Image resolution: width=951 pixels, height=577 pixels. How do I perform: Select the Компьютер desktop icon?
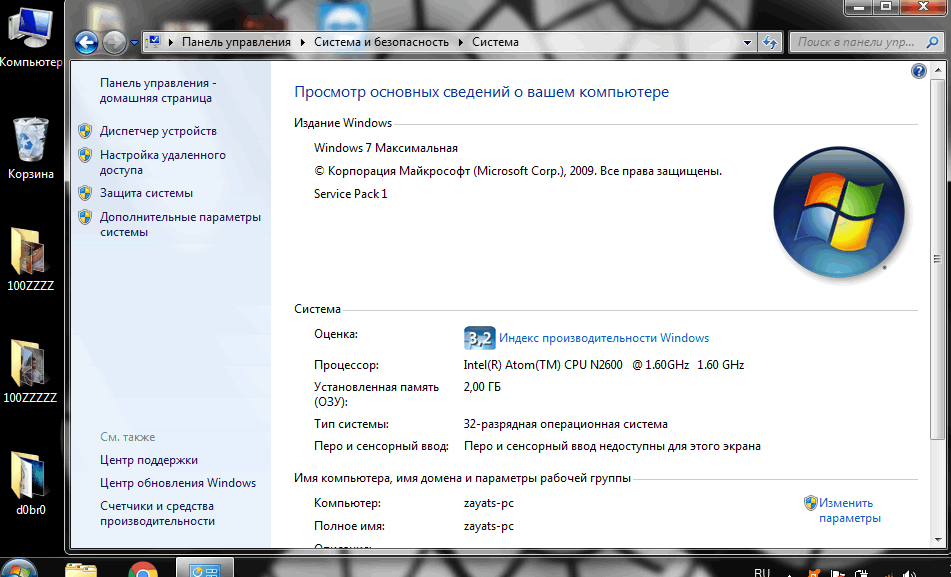[x=30, y=38]
